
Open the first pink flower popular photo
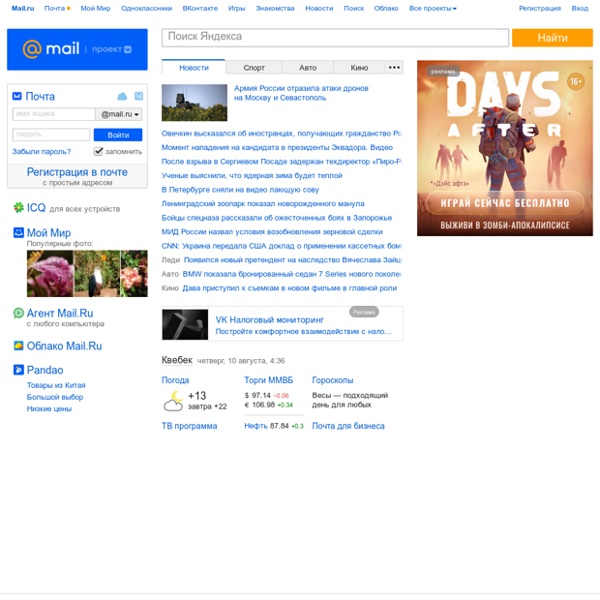click(48, 273)
